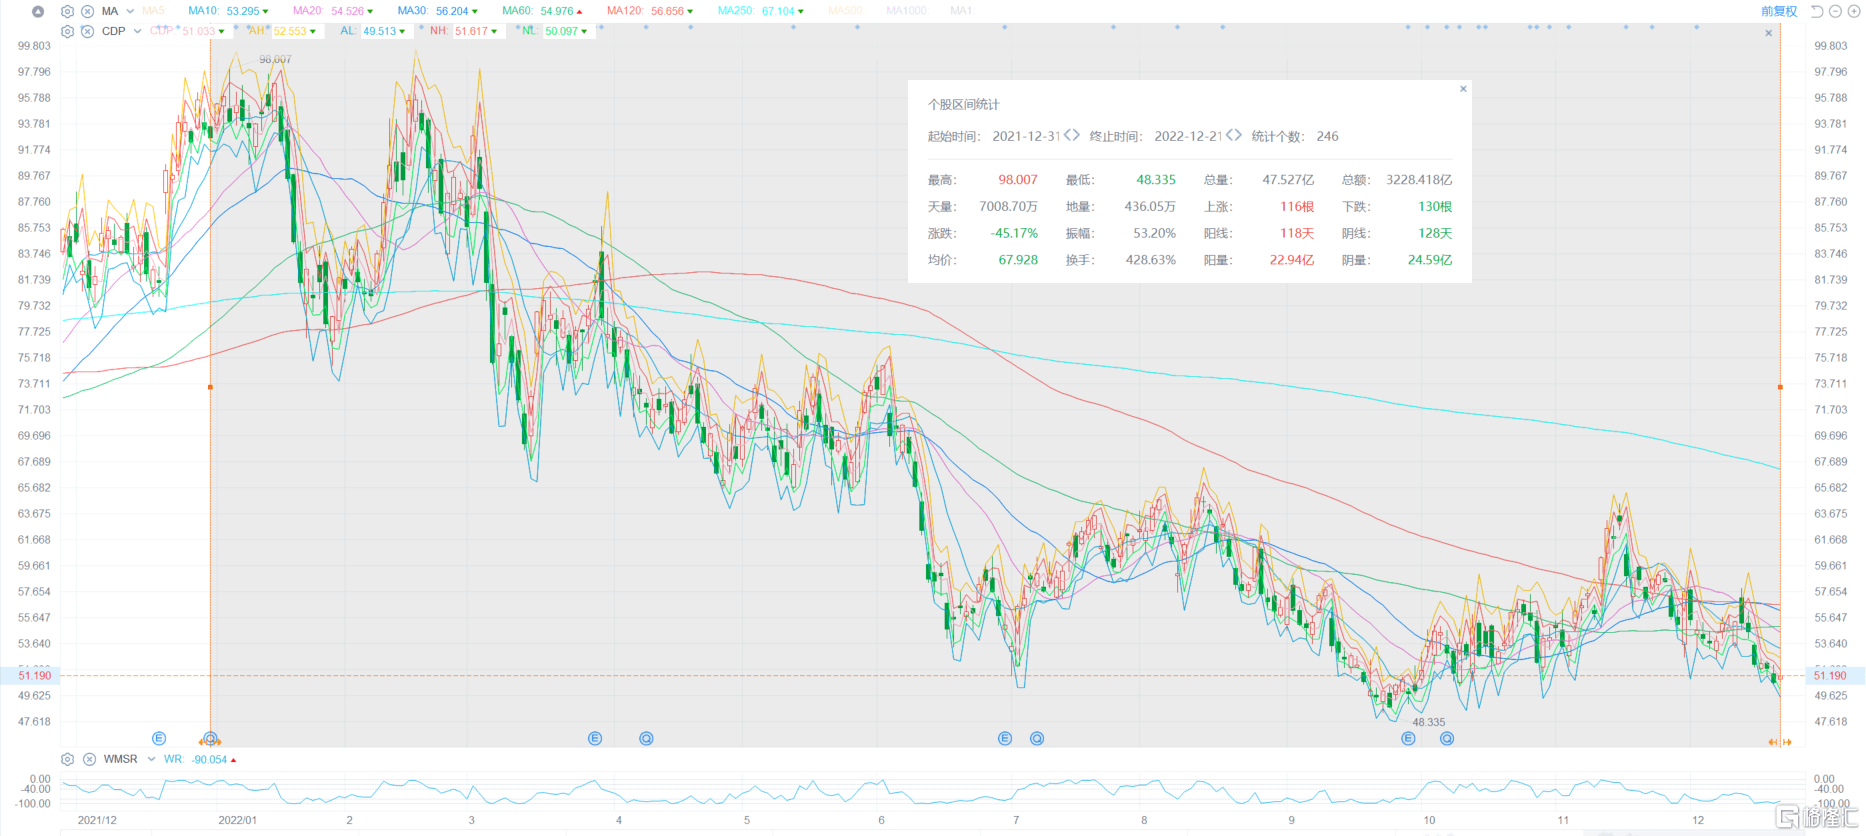Remove the CDP indicator with its X icon
The height and width of the screenshot is (836, 1866).
[x=88, y=31]
